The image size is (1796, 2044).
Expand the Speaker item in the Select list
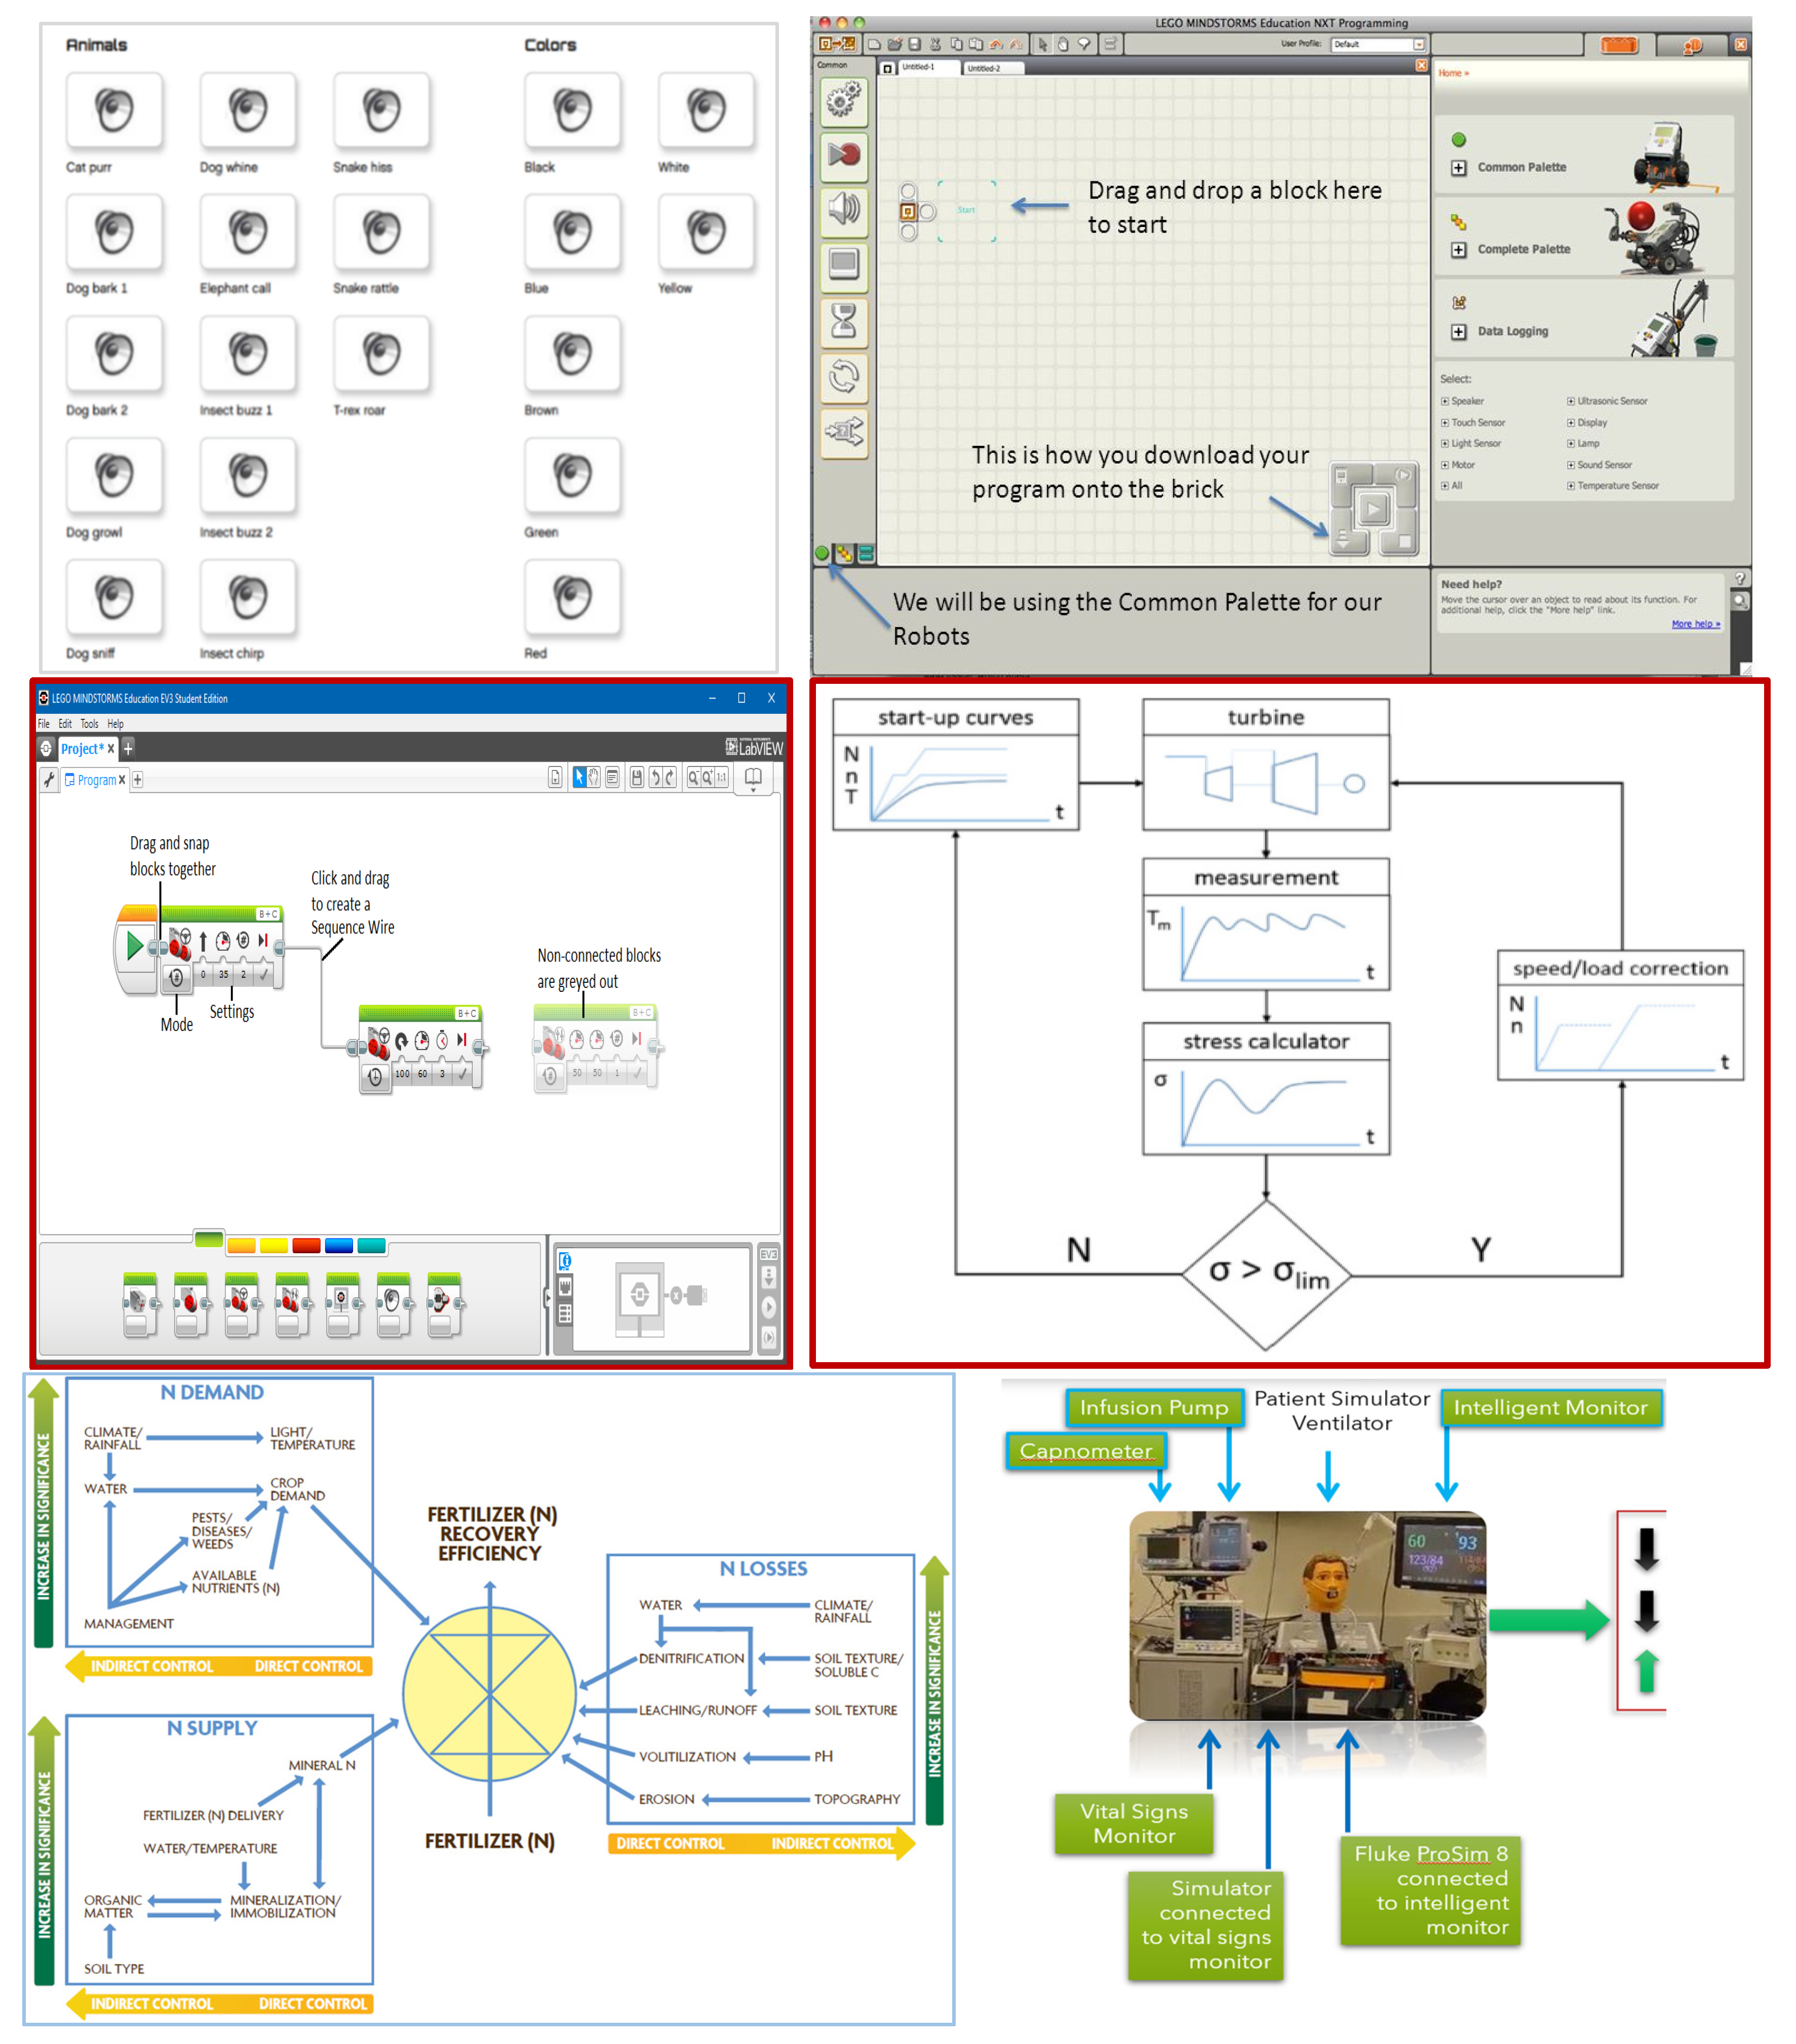pyautogui.click(x=1446, y=401)
